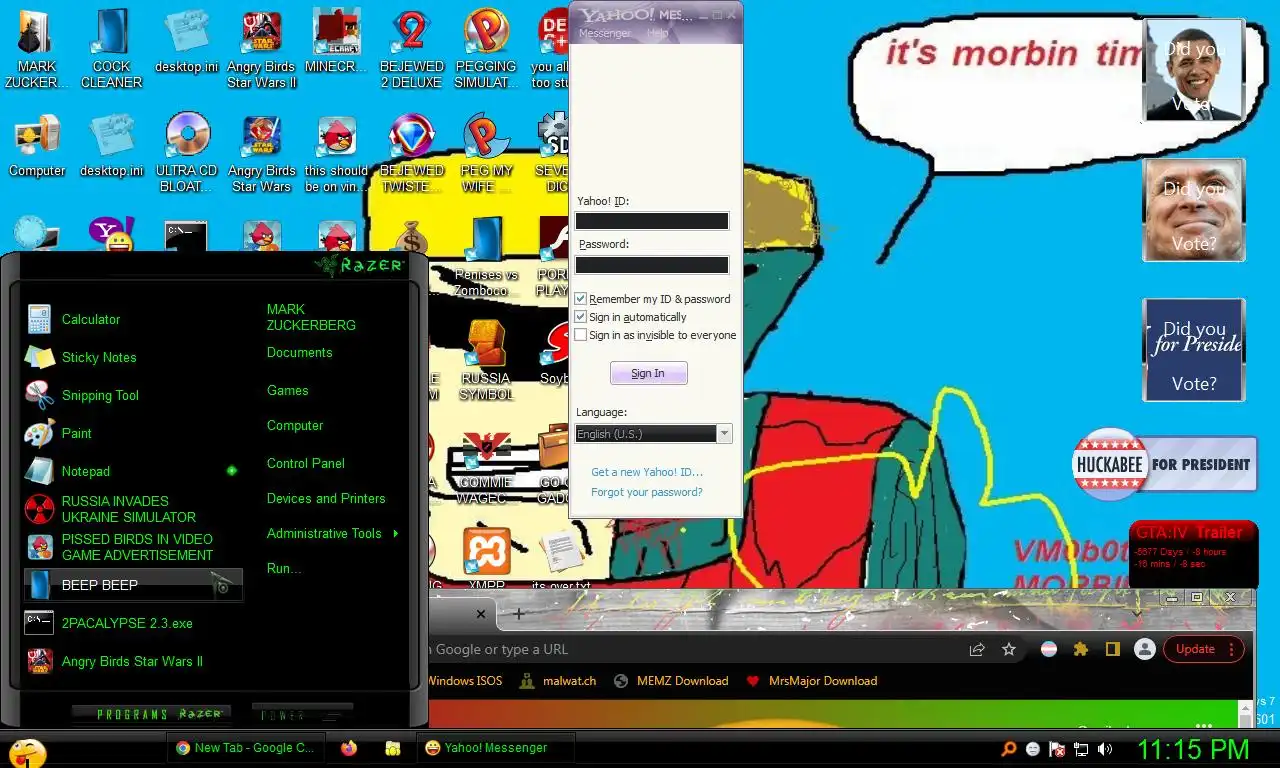Click Chrome's share page icon
The width and height of the screenshot is (1280, 768).
coord(977,649)
